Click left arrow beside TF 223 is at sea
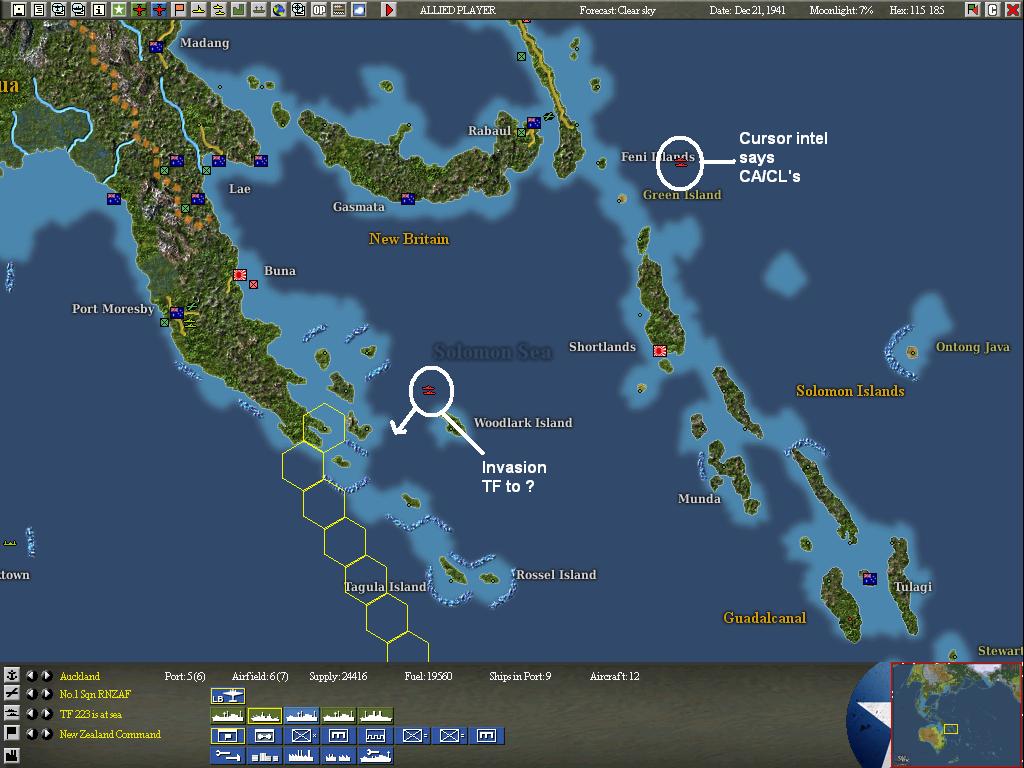 31,714
